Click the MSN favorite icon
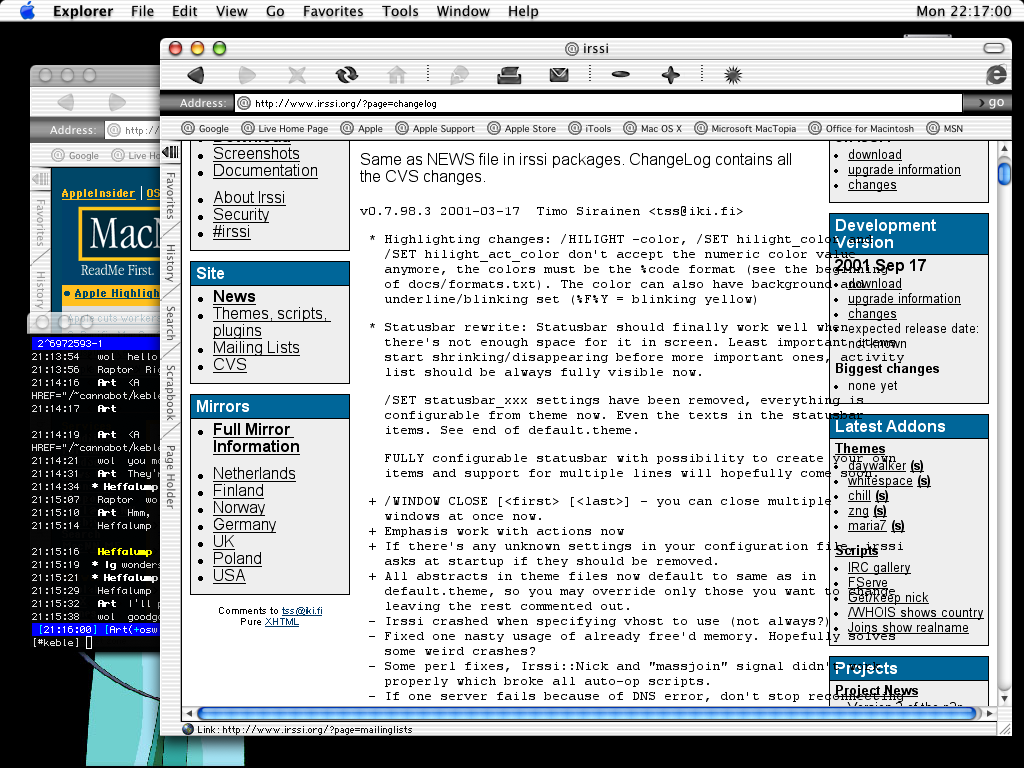Image resolution: width=1024 pixels, height=768 pixels. click(x=933, y=128)
